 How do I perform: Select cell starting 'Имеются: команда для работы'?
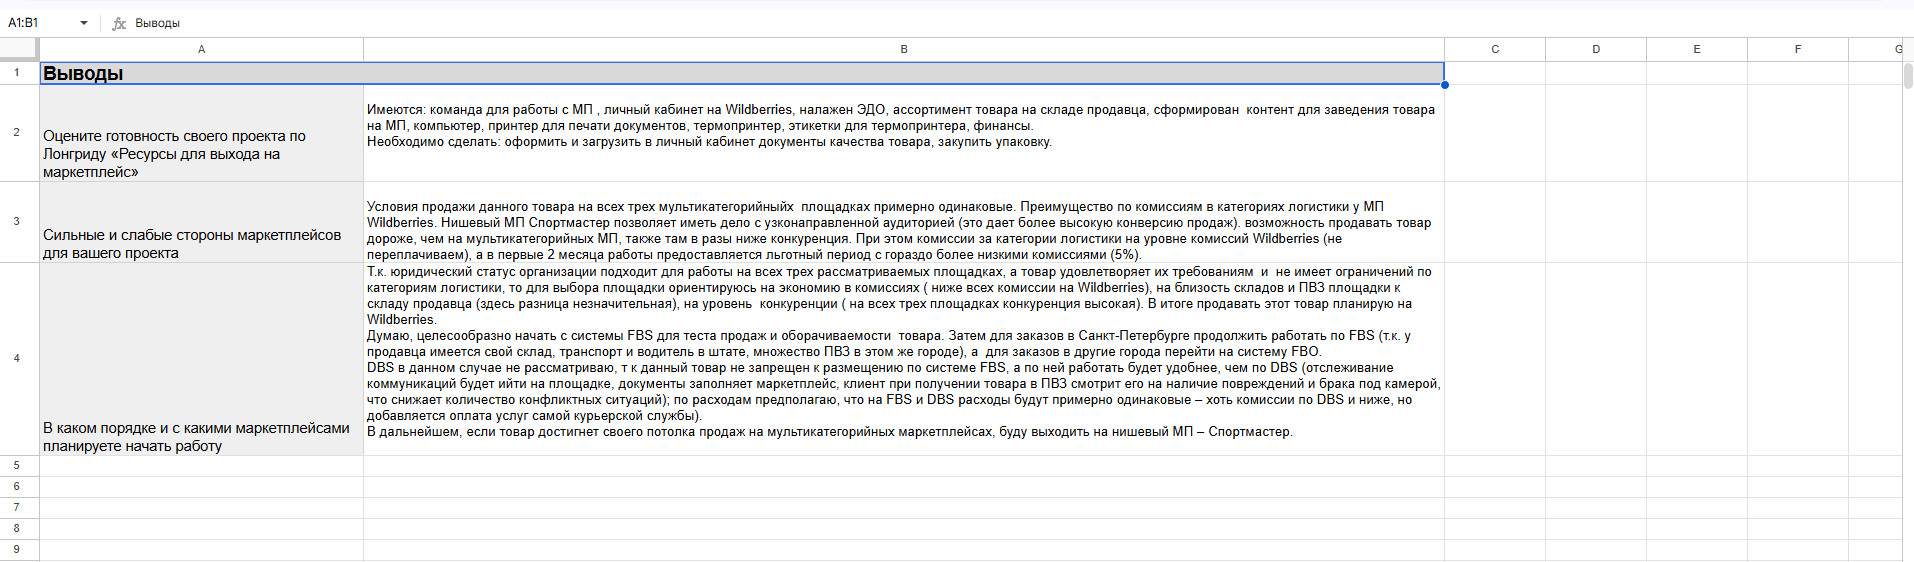[904, 133]
